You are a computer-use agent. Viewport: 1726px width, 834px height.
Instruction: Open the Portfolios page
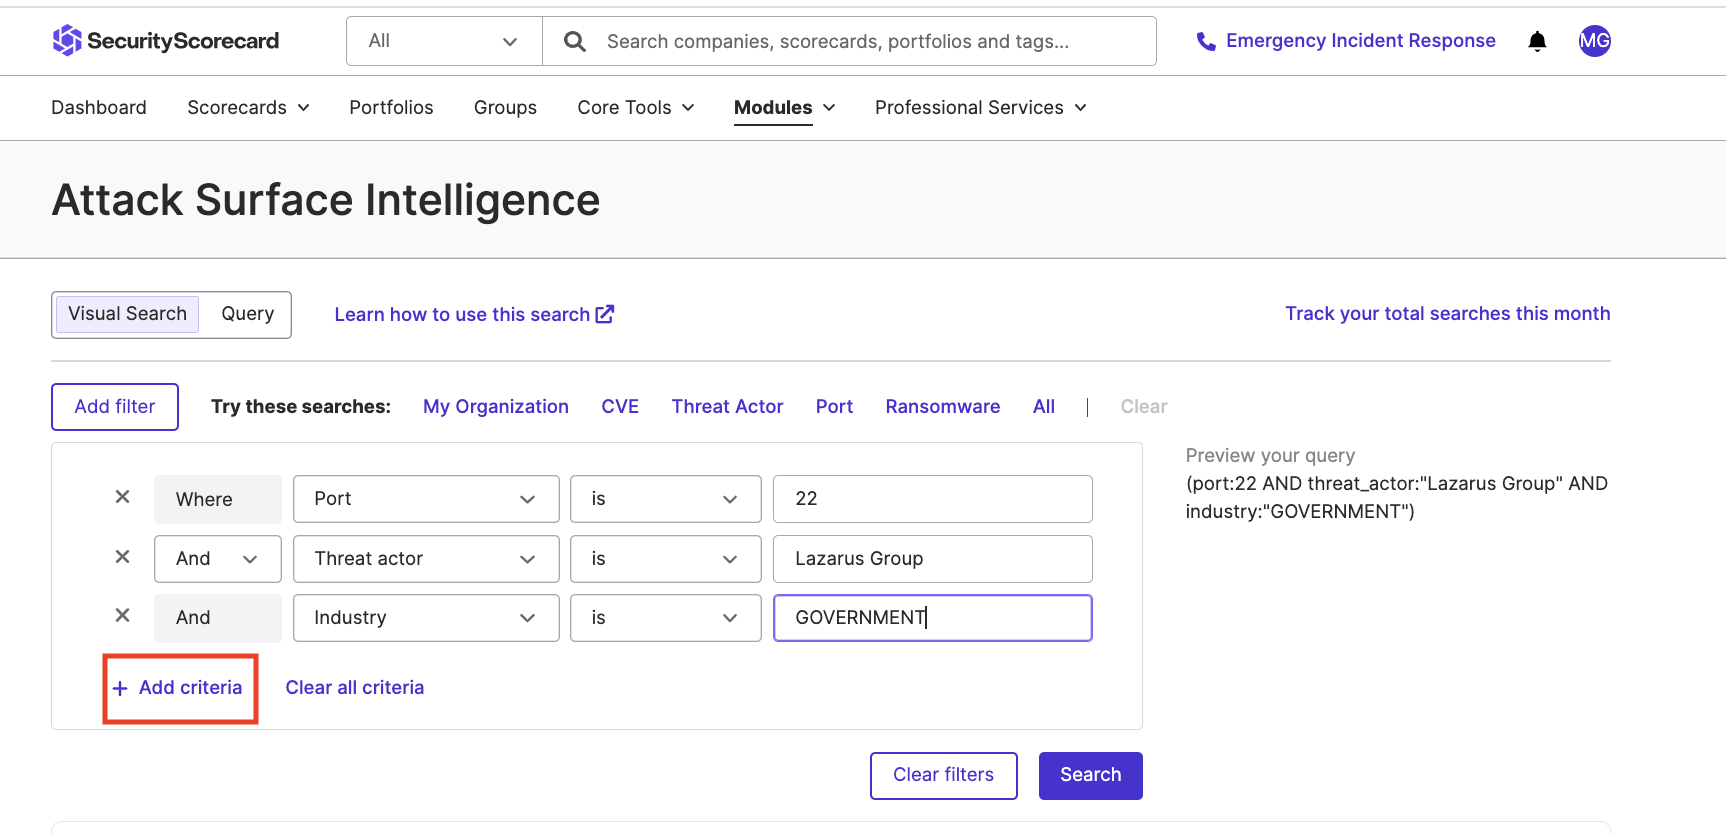pos(391,107)
